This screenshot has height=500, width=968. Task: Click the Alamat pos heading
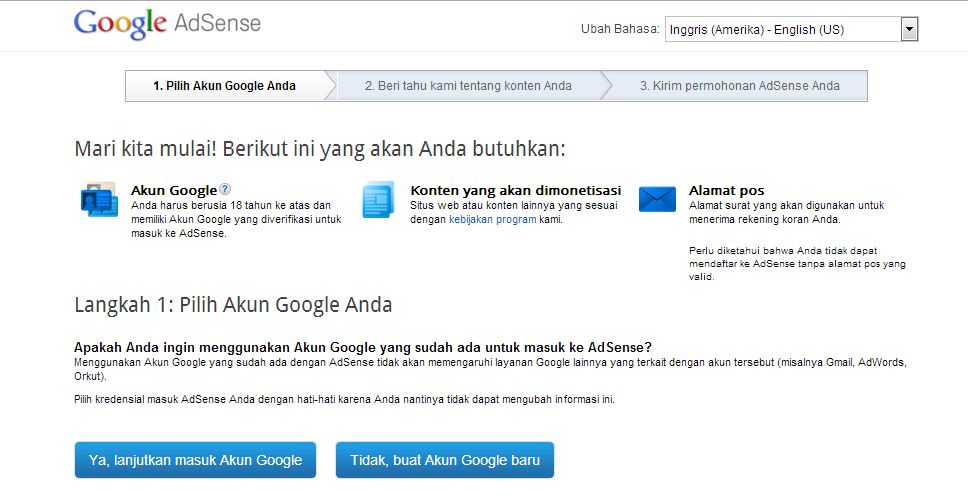(x=727, y=190)
